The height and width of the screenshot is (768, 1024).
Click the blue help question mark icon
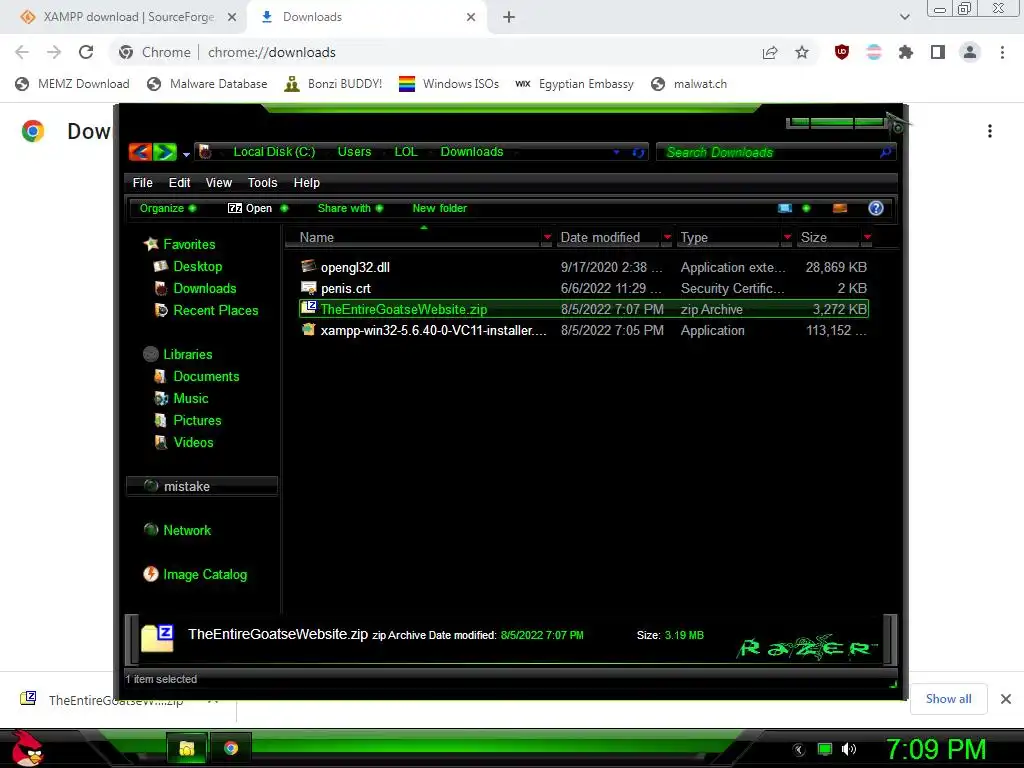(x=876, y=208)
